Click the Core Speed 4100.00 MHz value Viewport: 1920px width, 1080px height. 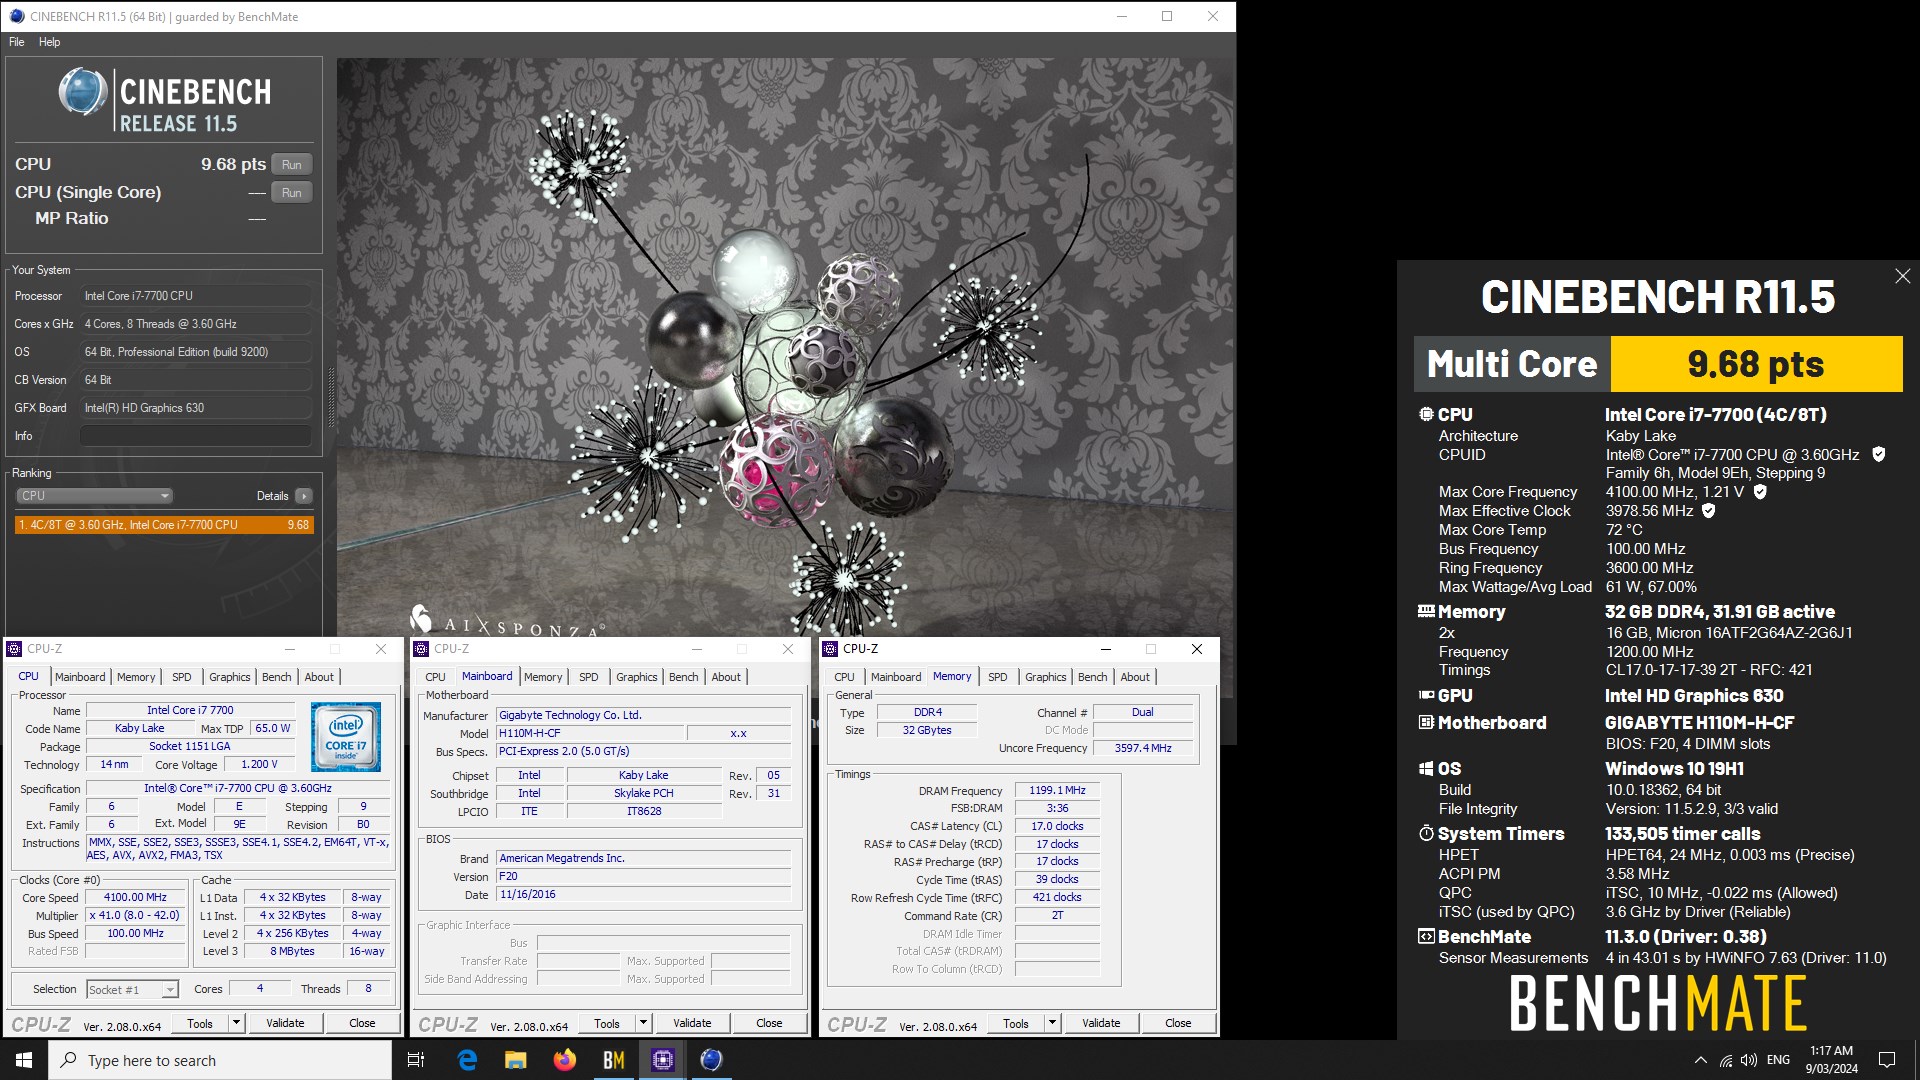tap(135, 898)
